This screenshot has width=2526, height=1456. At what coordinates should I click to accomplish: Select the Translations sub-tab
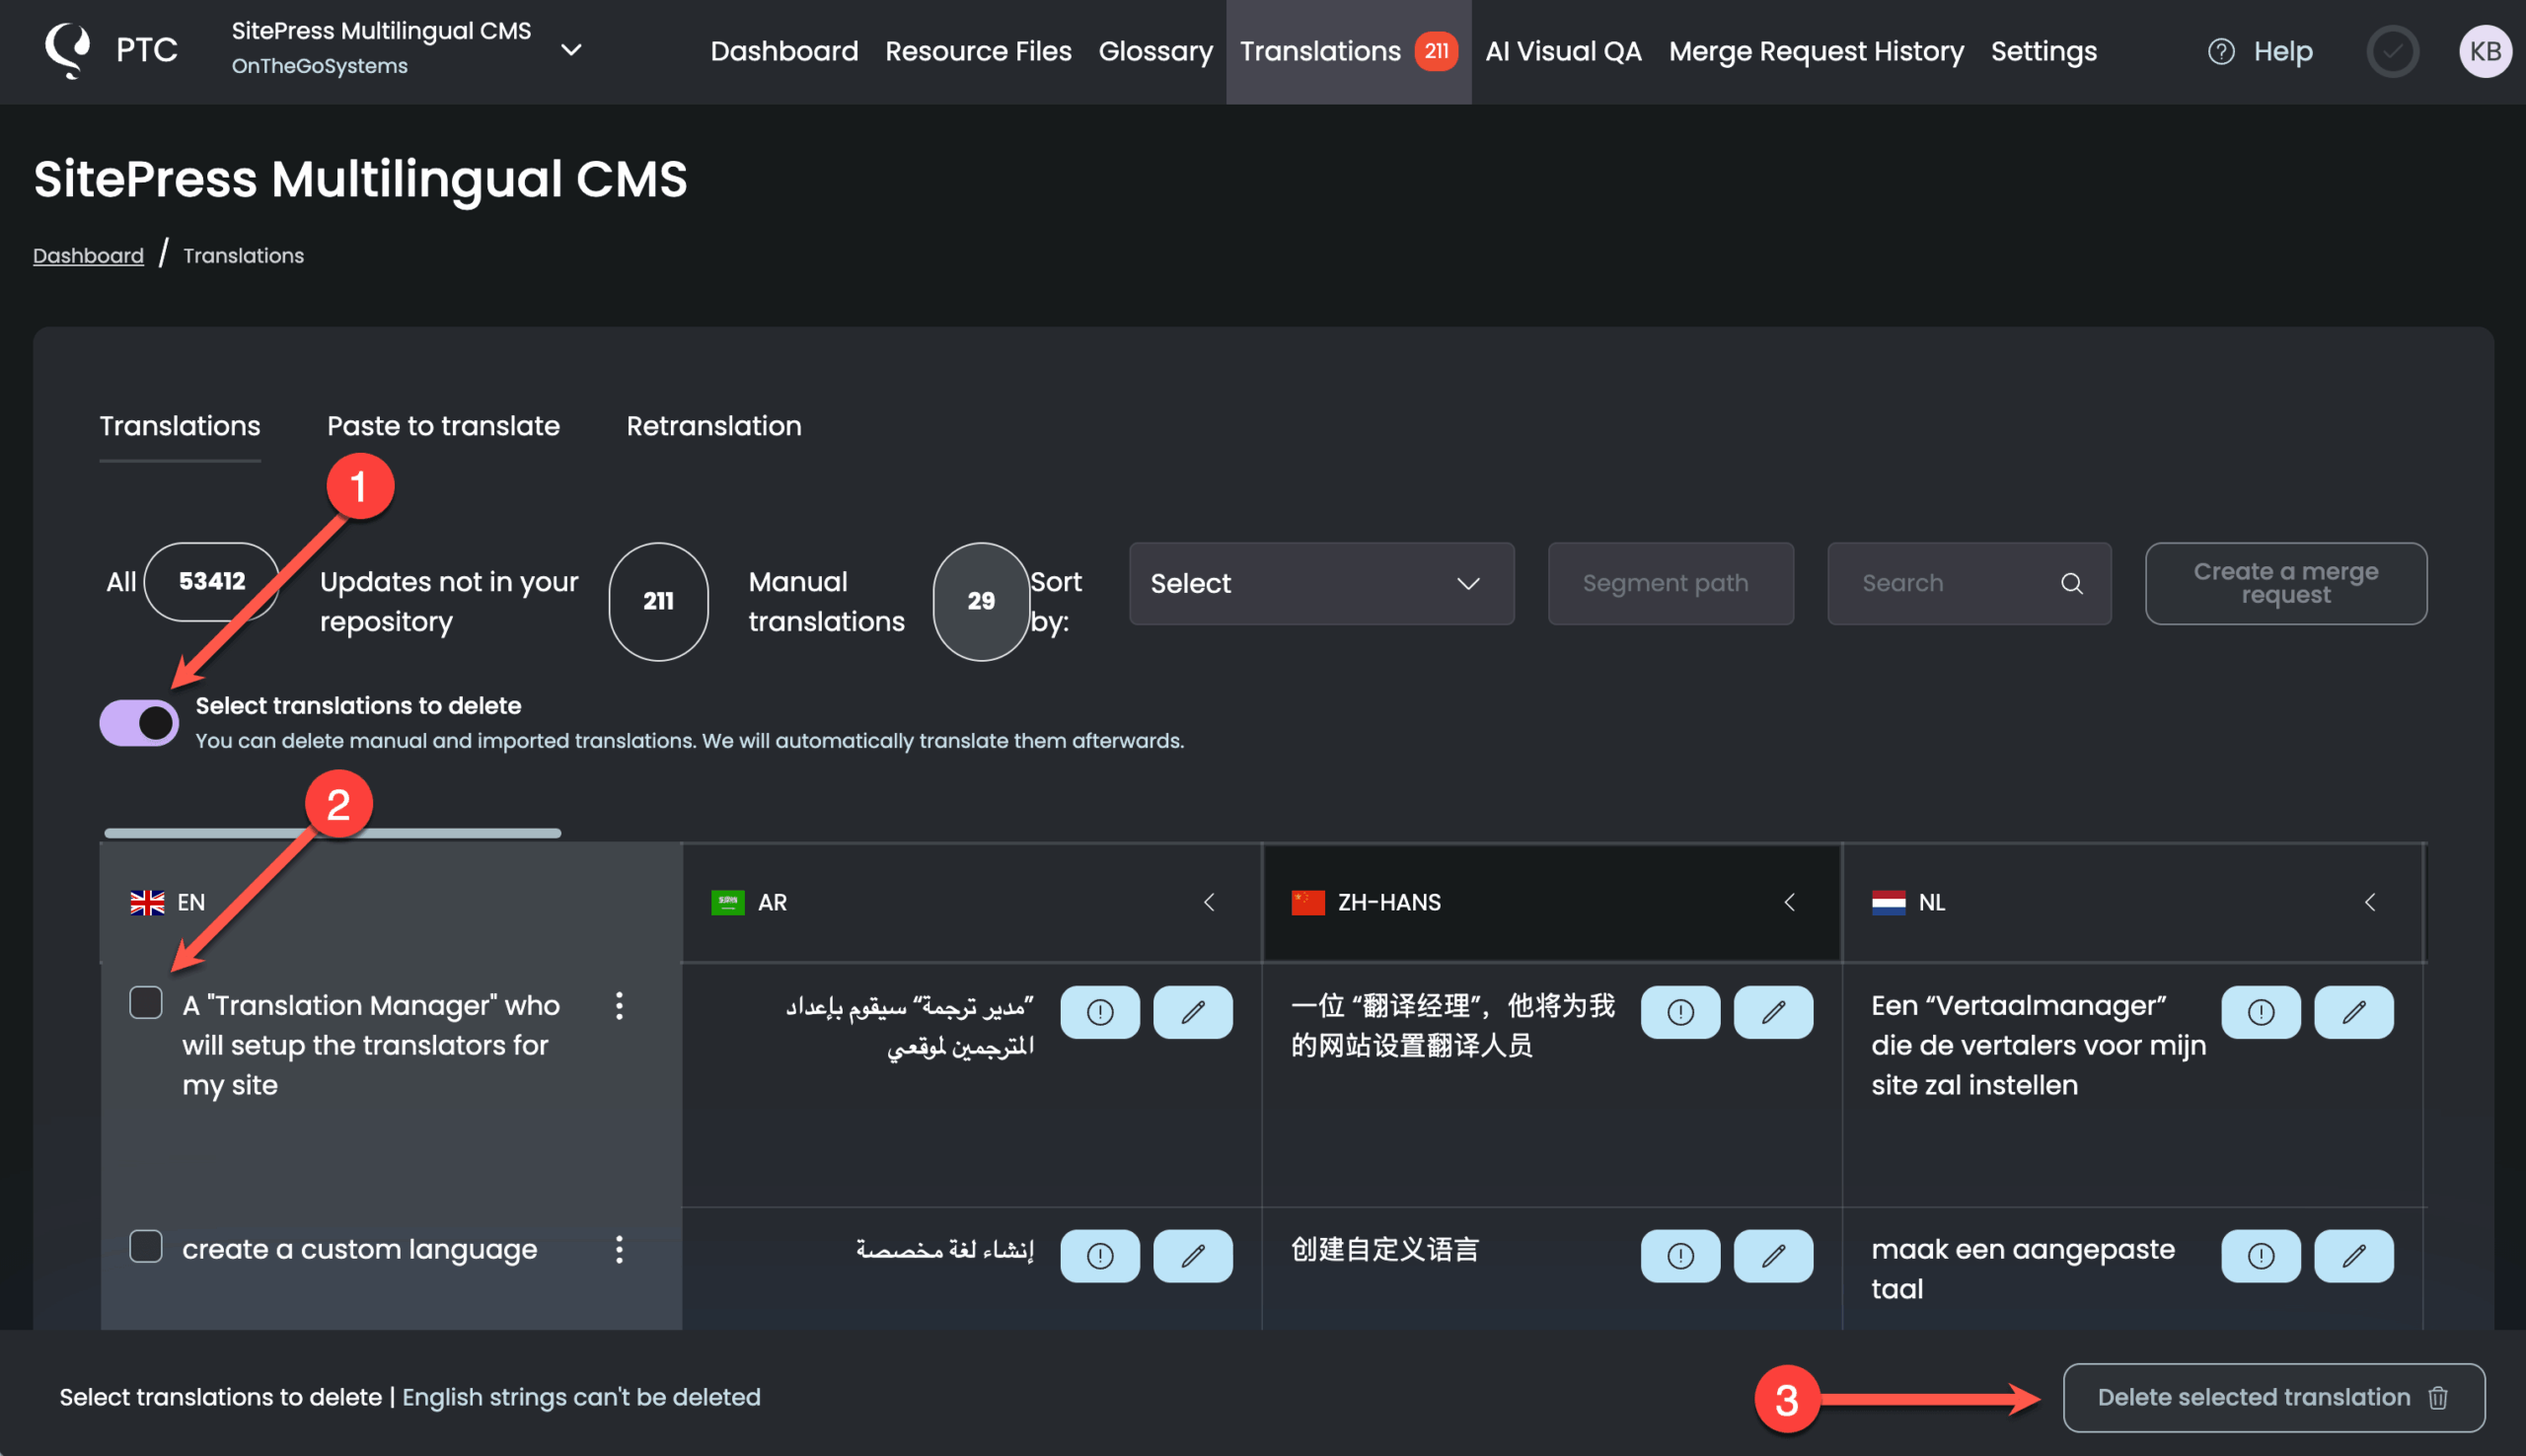point(180,426)
